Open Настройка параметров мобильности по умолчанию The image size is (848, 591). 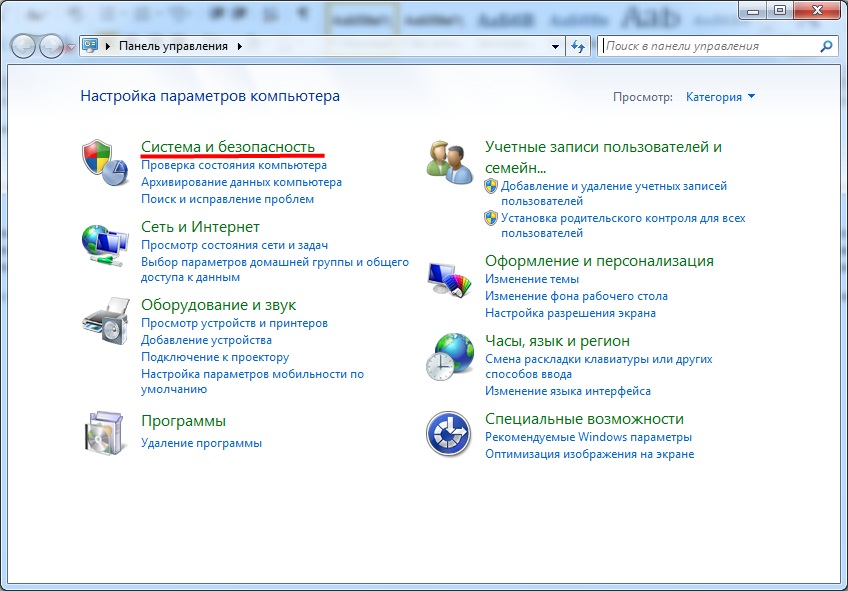point(252,381)
